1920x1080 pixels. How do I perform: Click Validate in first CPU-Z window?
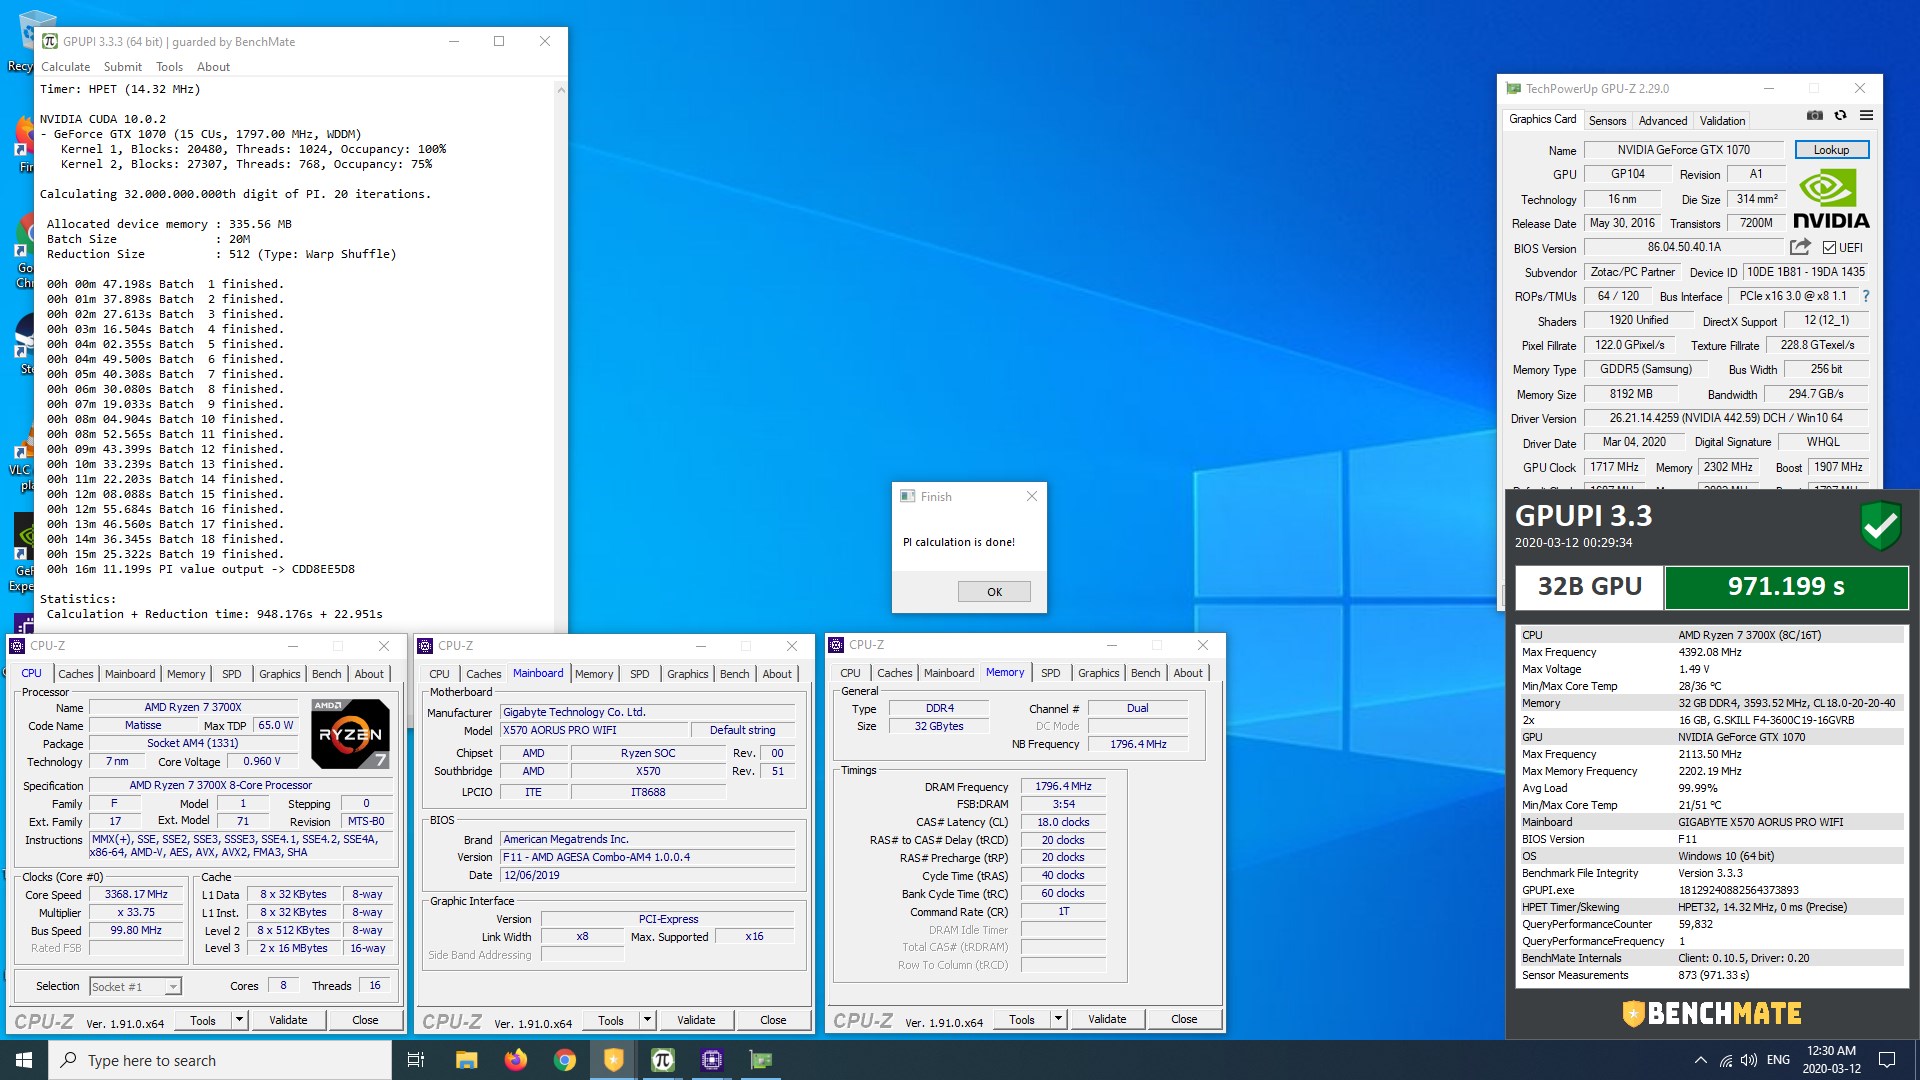pos(288,1020)
